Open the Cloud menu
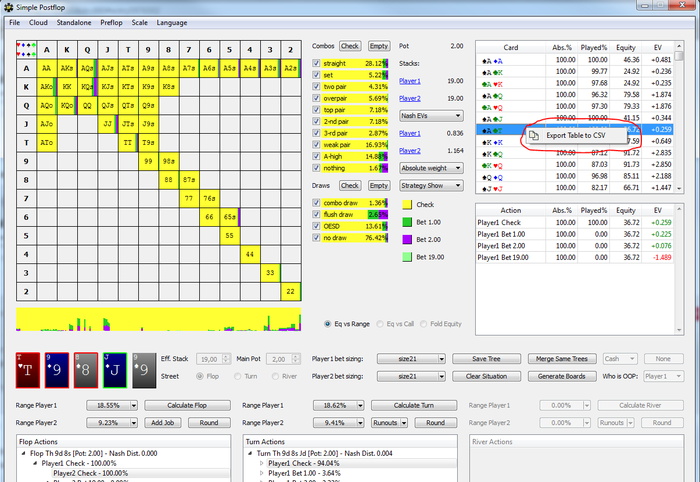 (38, 23)
